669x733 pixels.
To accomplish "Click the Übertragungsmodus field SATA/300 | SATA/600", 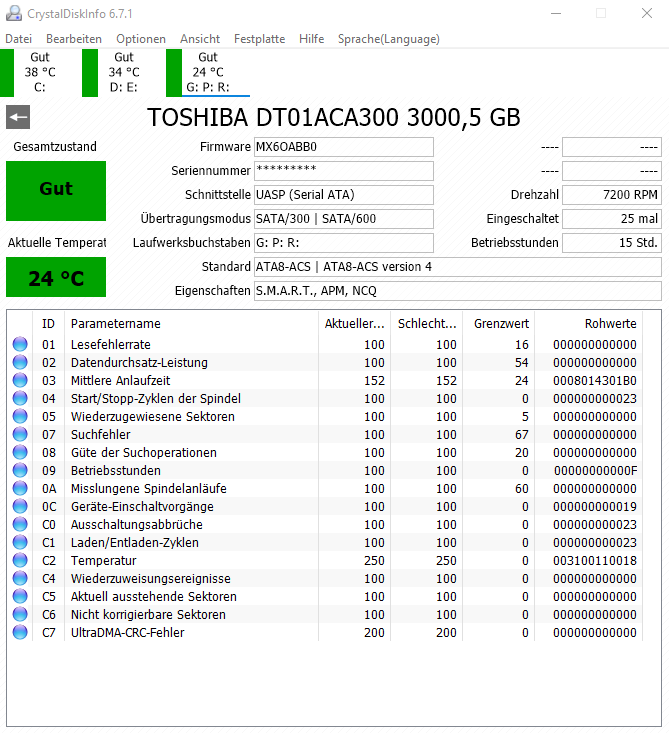I will (x=344, y=219).
